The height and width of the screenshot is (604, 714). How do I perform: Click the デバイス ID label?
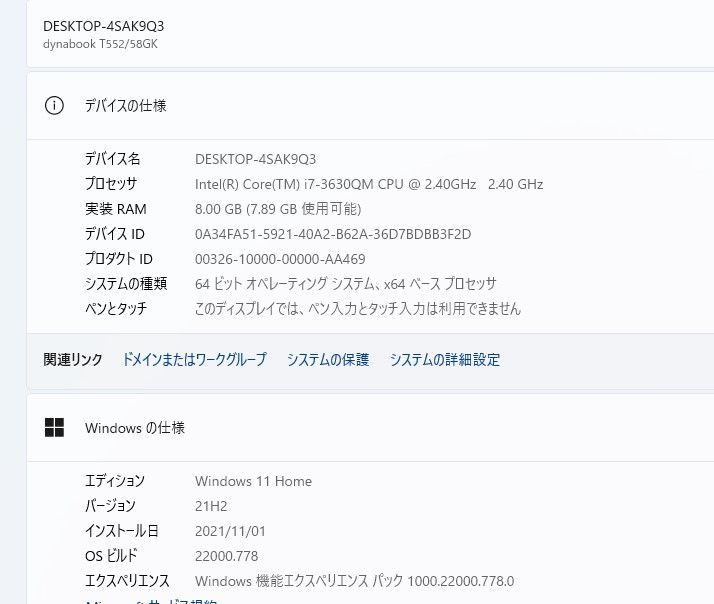coord(115,234)
